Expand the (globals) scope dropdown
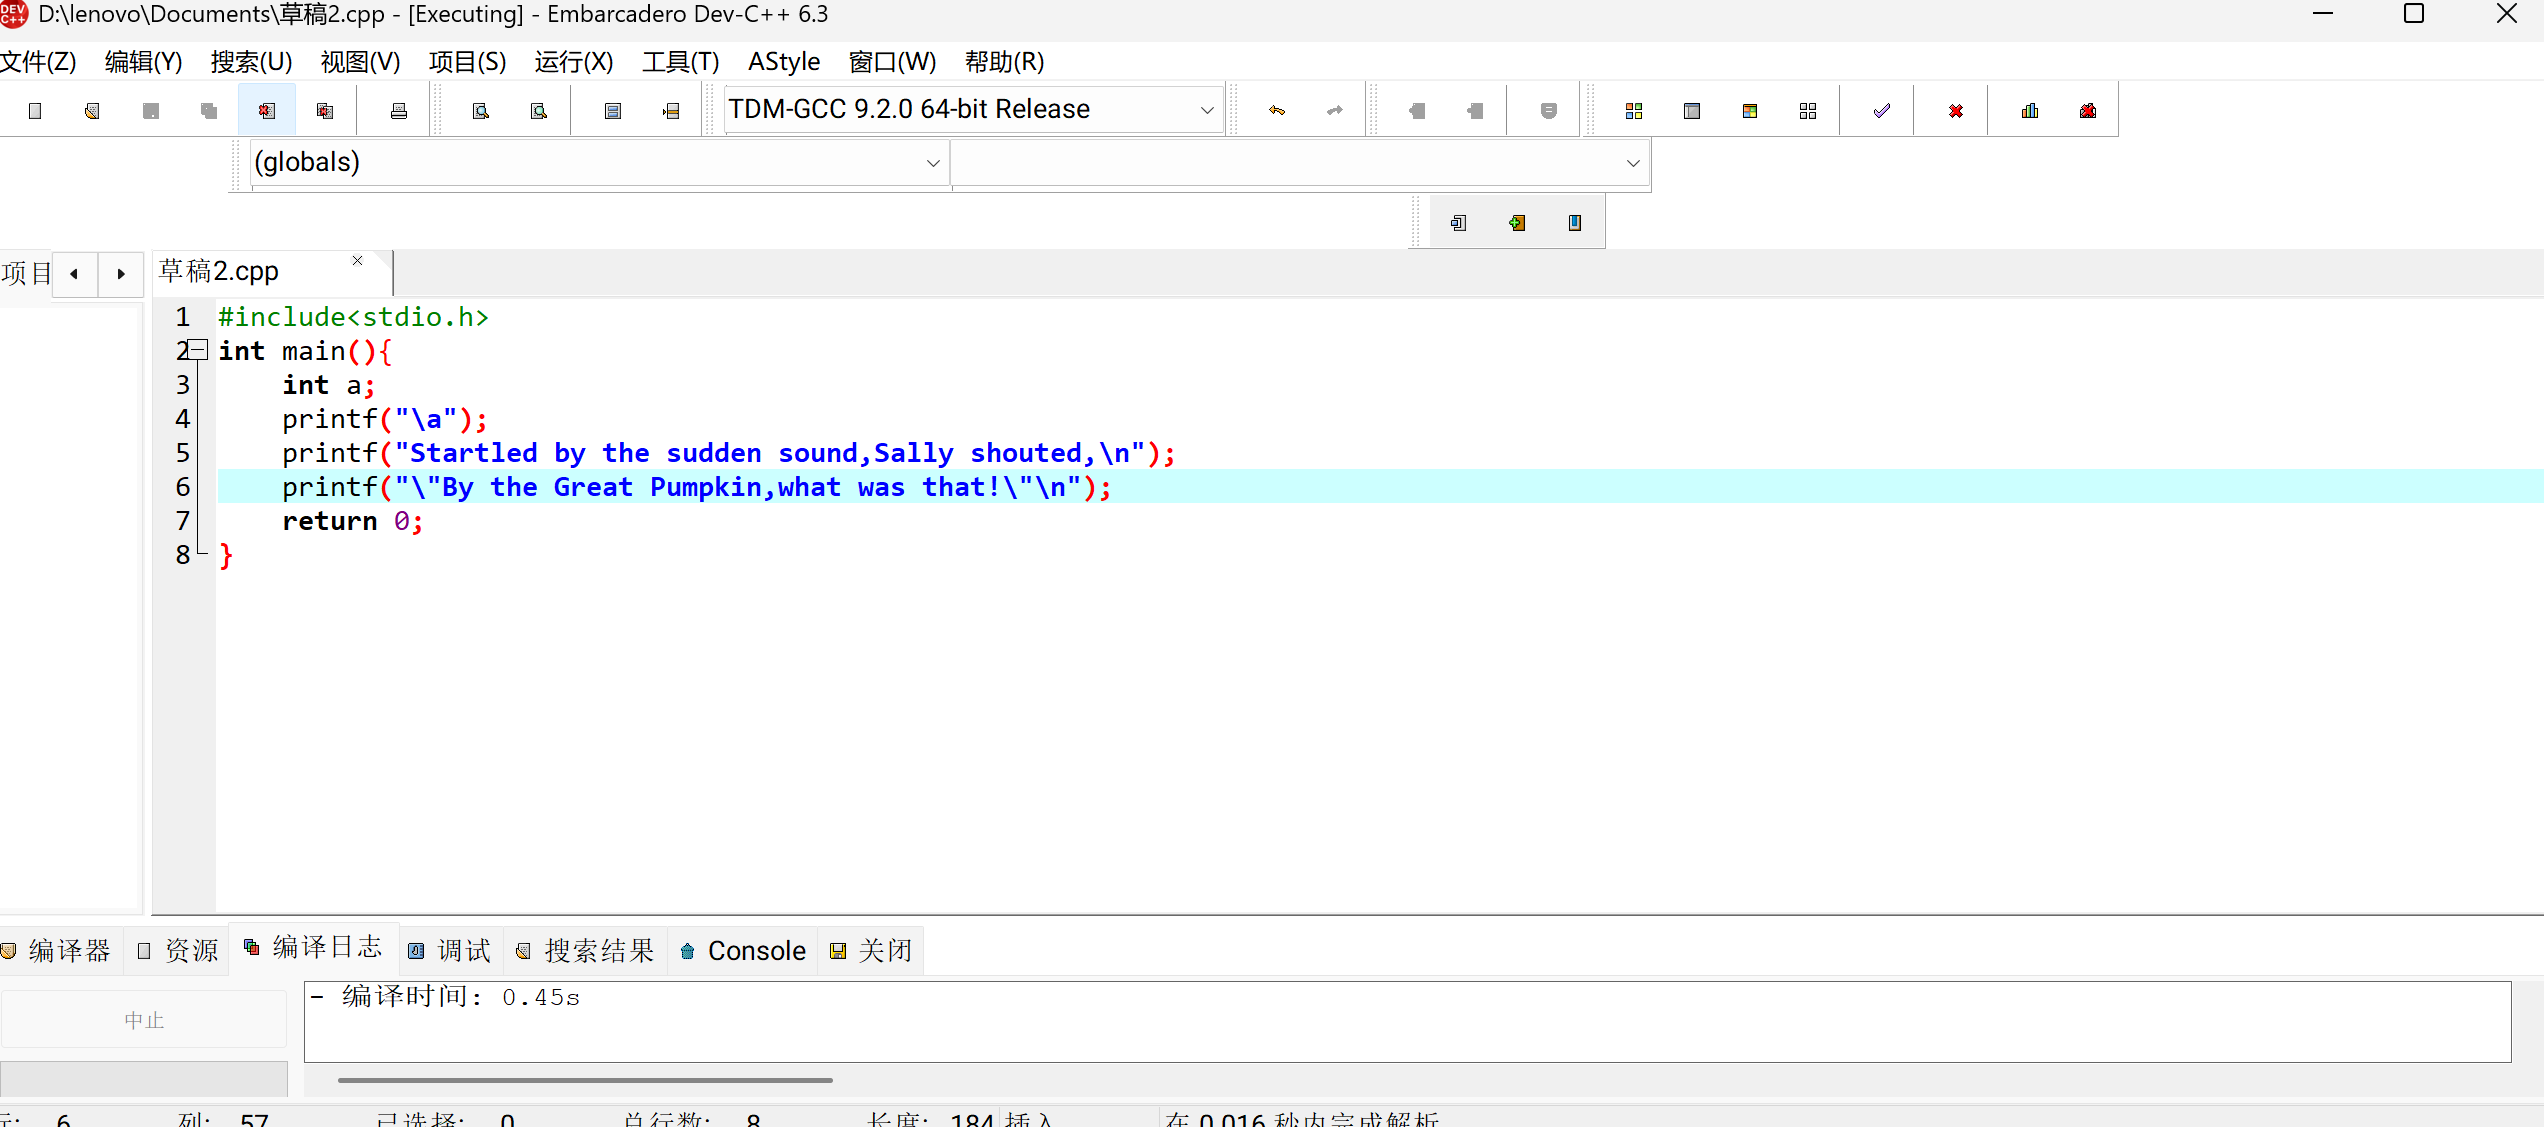Viewport: 2544px width, 1127px height. pyautogui.click(x=932, y=163)
